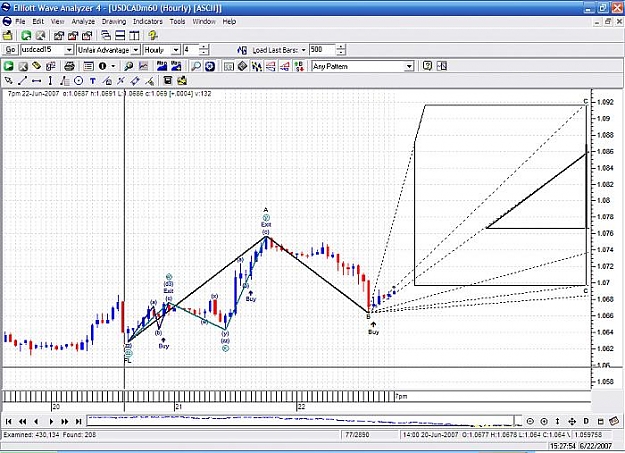Select the horizontal line drawing tool
Viewport: 625px width, 453px height.
click(36, 81)
